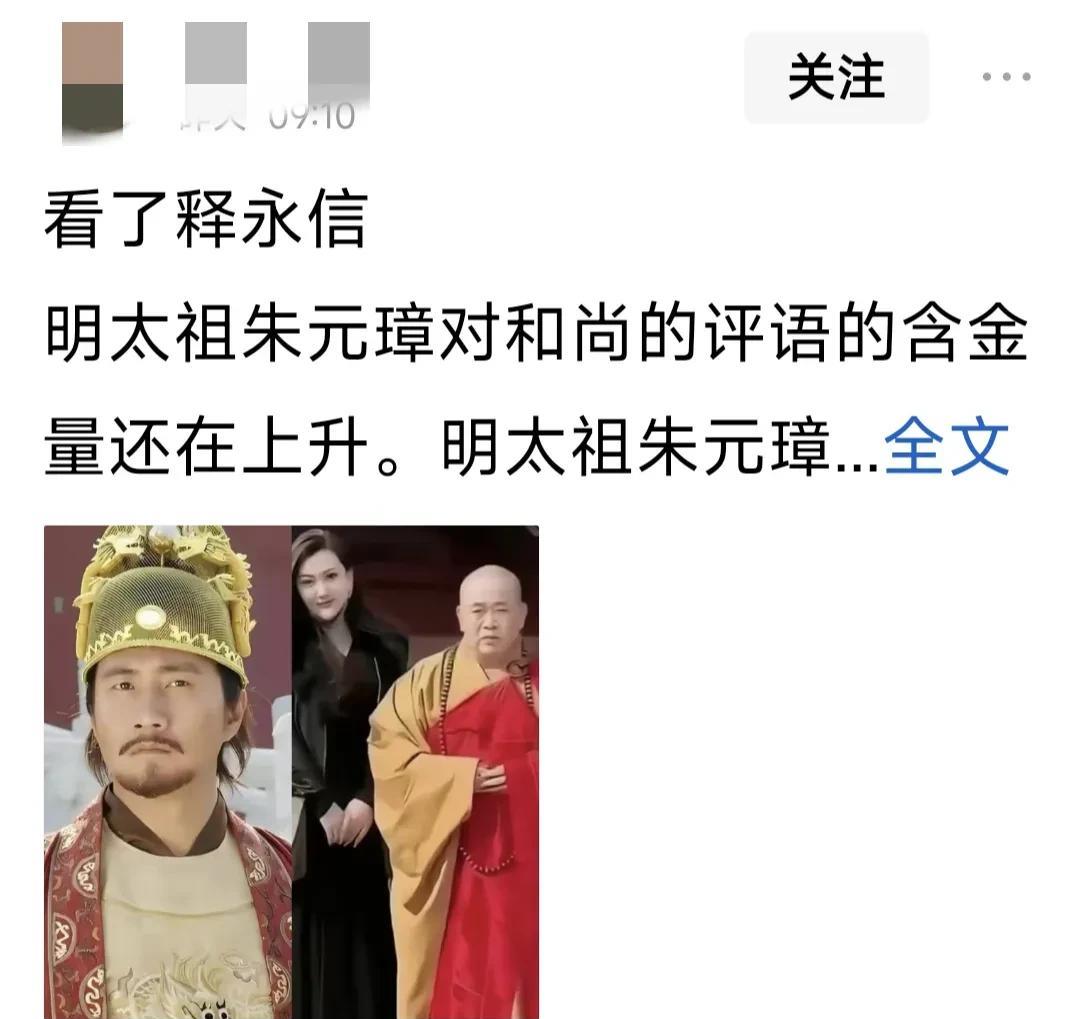Open the poster's blurred avatar
This screenshot has height=1019, width=1080.
pyautogui.click(x=92, y=81)
